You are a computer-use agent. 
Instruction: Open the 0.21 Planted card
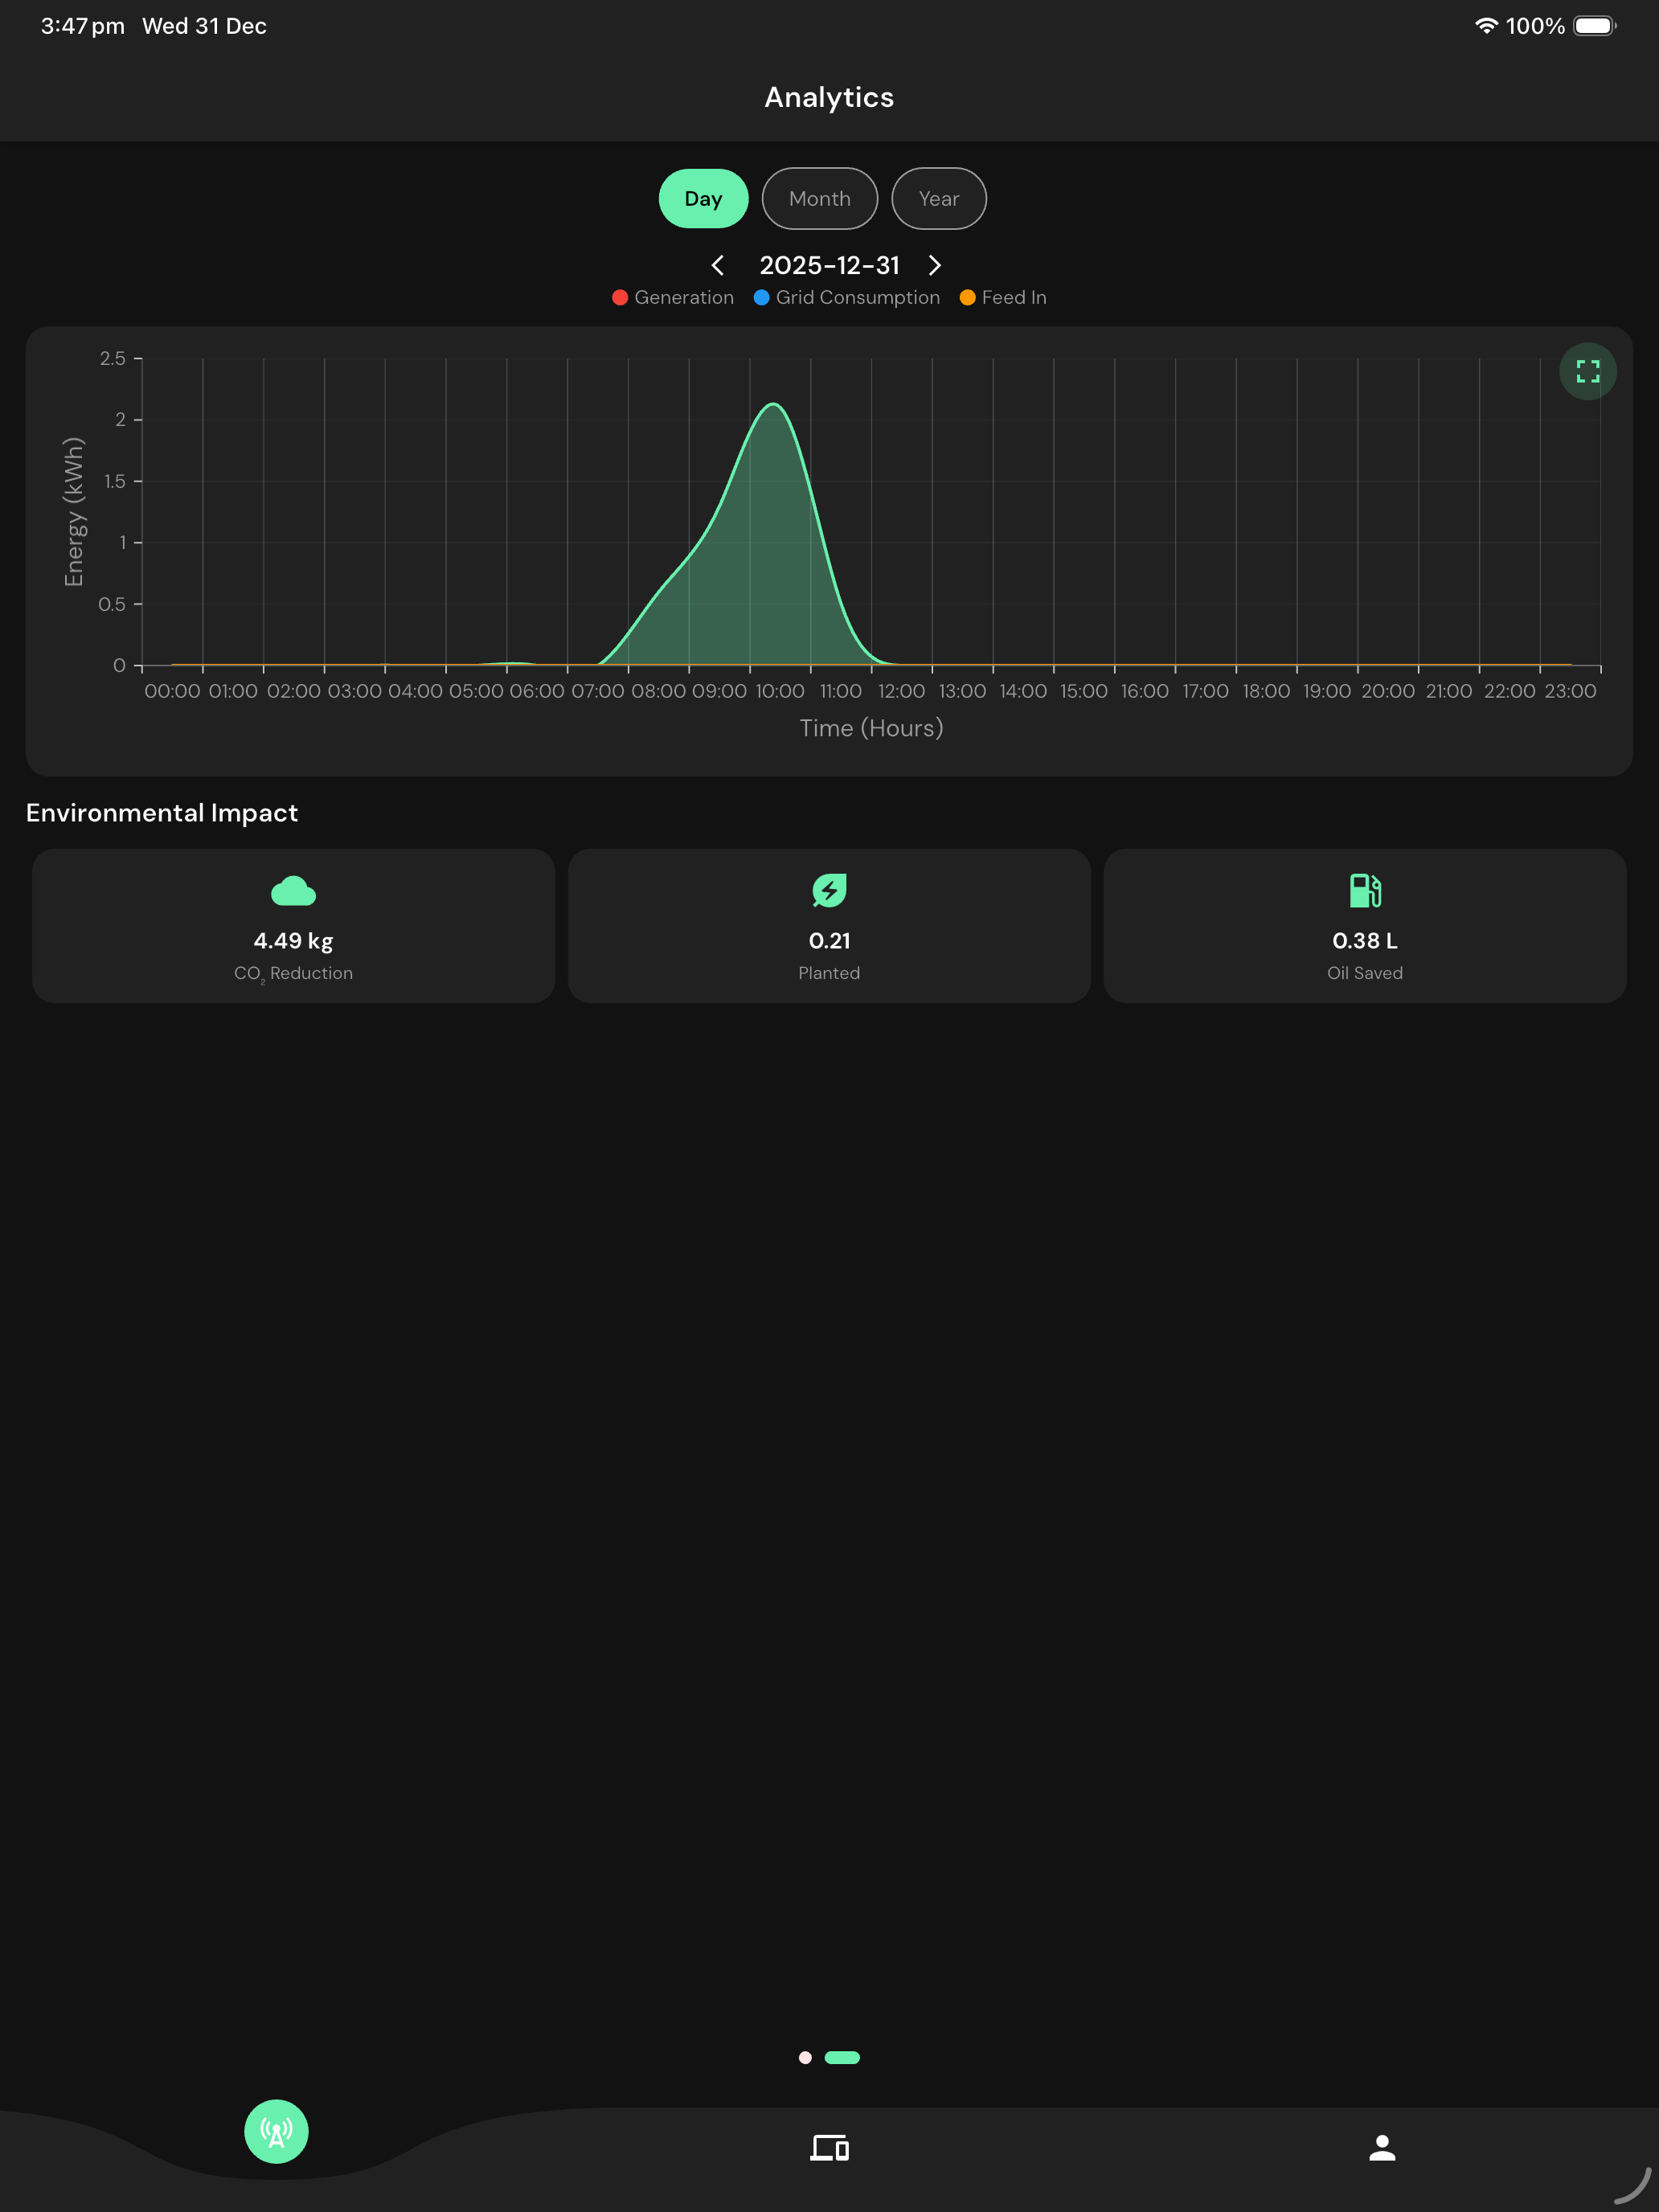pyautogui.click(x=829, y=926)
